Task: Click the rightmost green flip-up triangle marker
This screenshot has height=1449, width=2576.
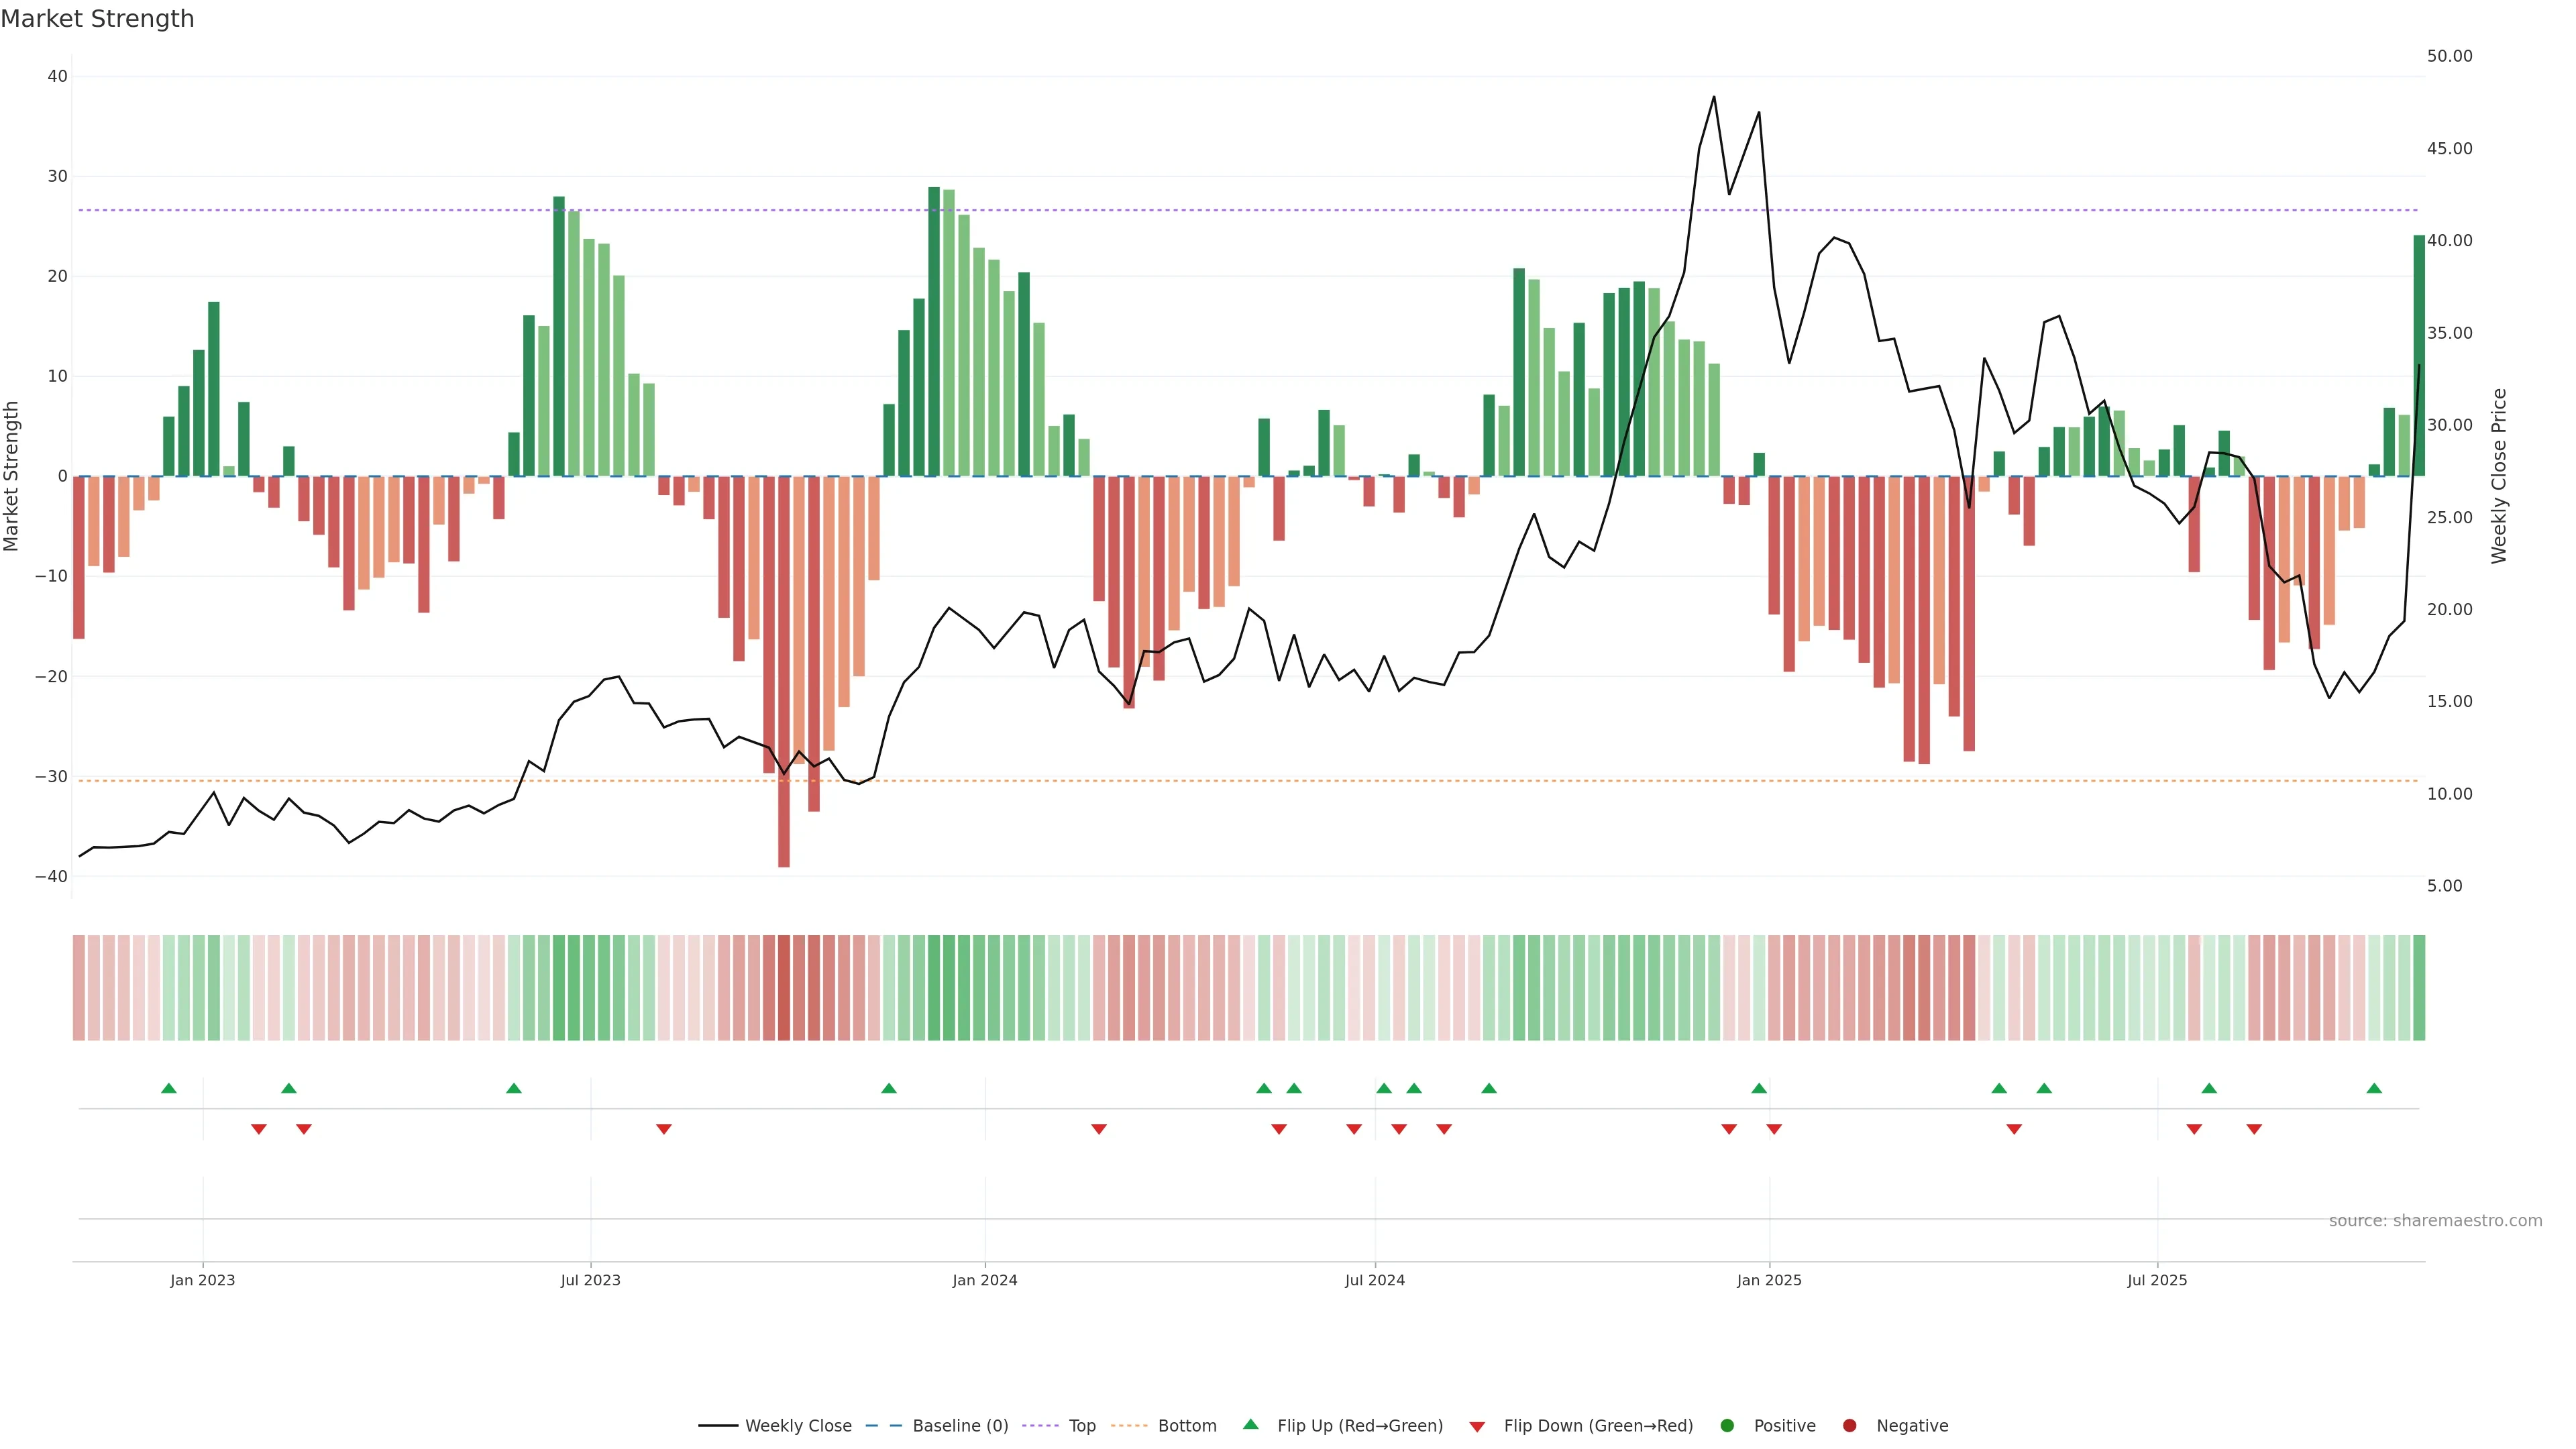Action: pos(2374,1088)
